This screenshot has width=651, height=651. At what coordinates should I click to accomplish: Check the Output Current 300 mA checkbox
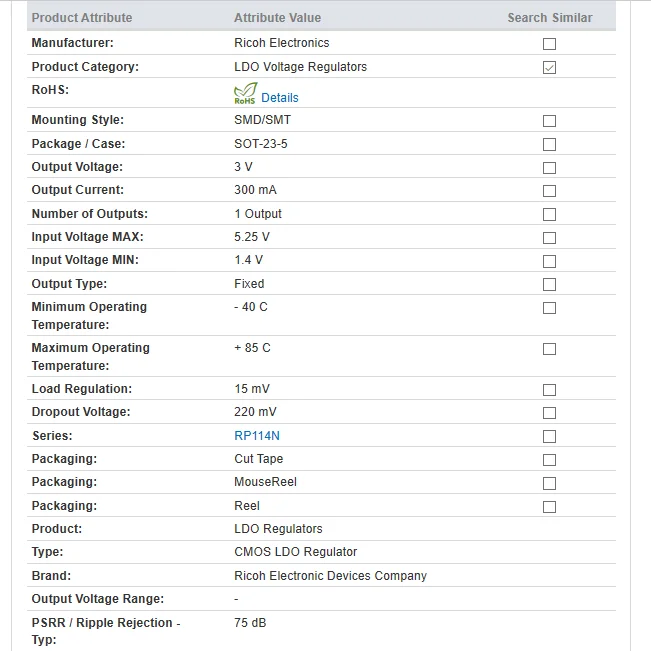click(549, 191)
